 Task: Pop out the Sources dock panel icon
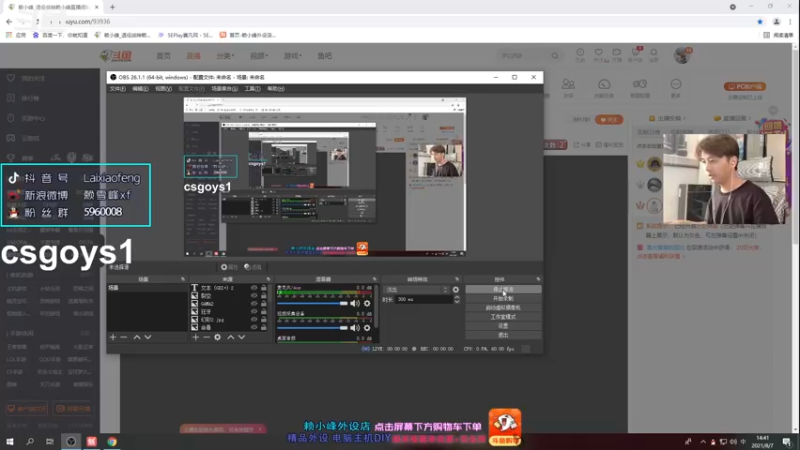268,279
